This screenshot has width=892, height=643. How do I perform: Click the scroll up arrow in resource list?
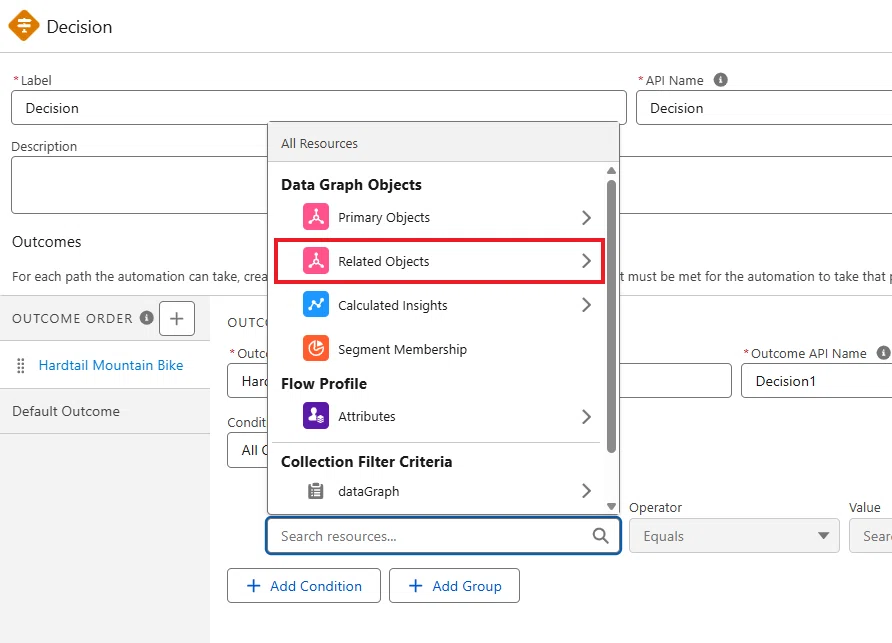(611, 171)
